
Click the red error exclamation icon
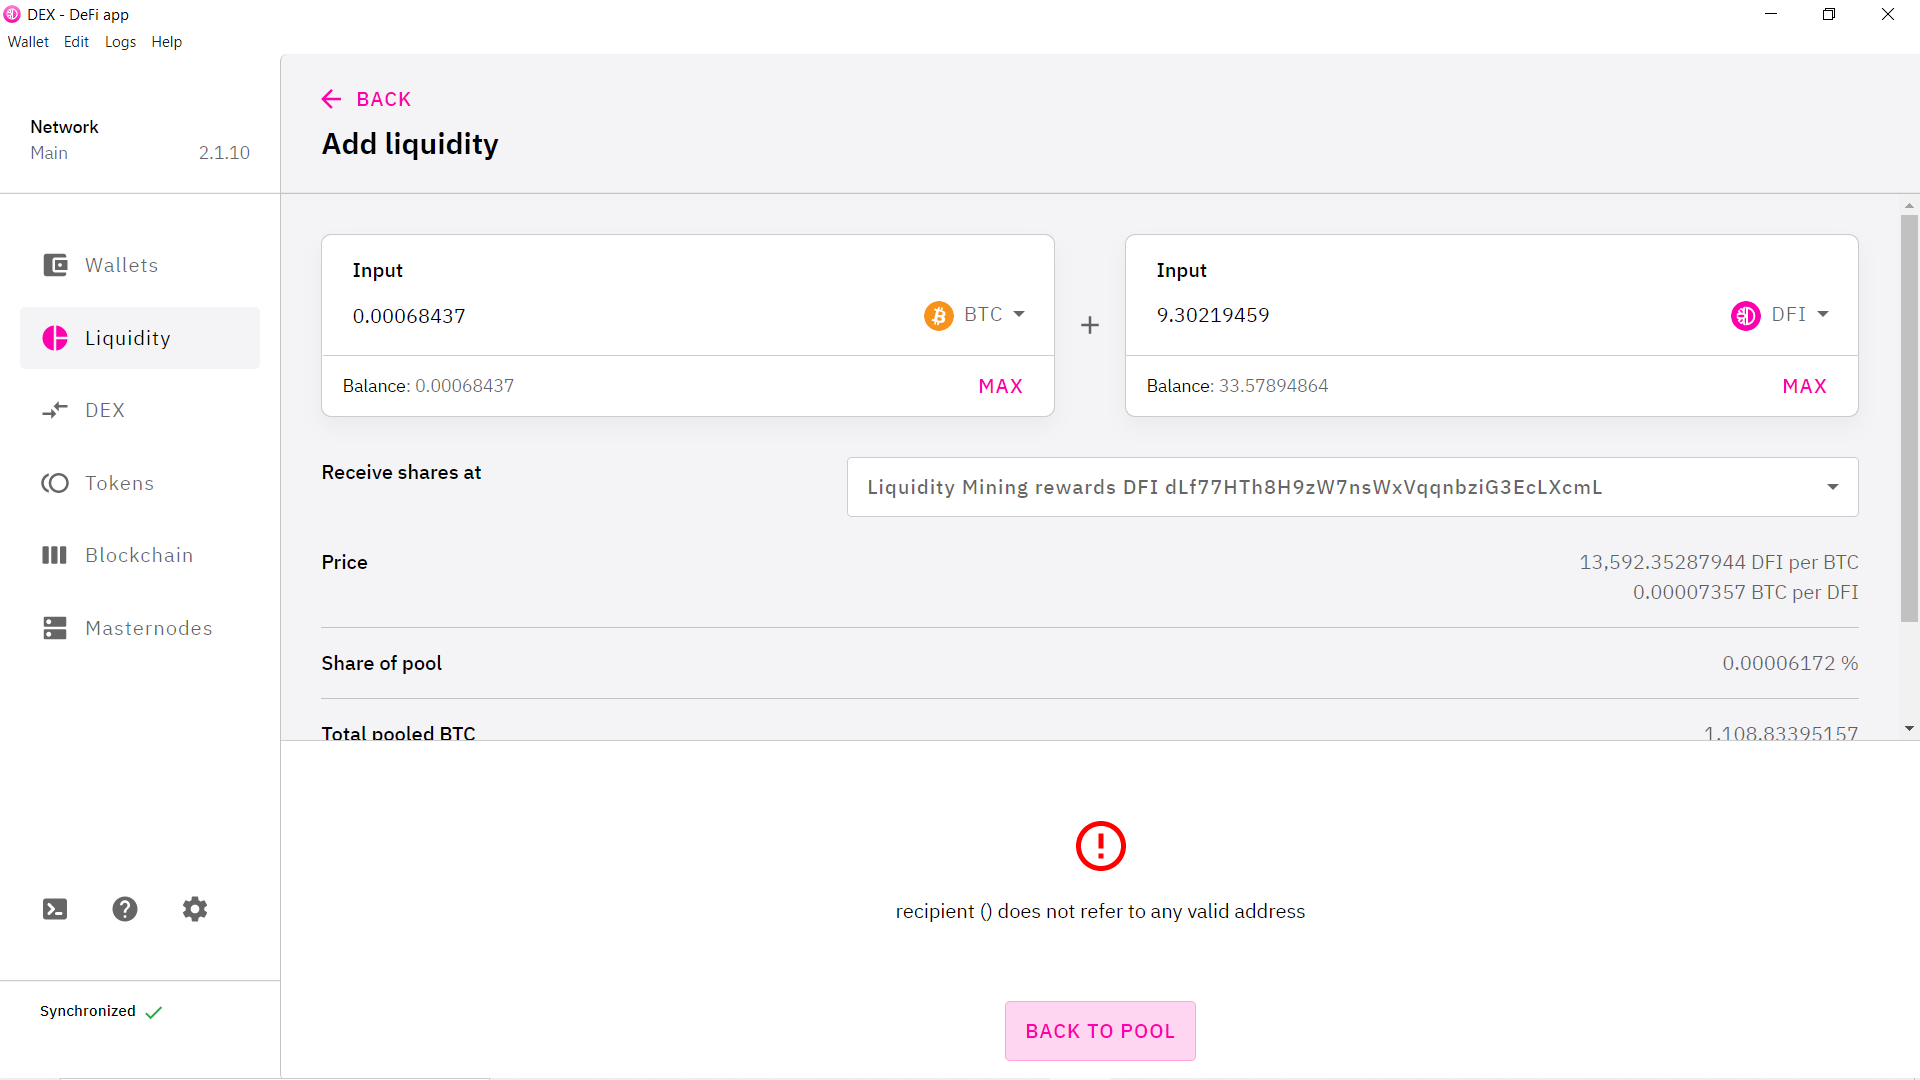tap(1100, 846)
